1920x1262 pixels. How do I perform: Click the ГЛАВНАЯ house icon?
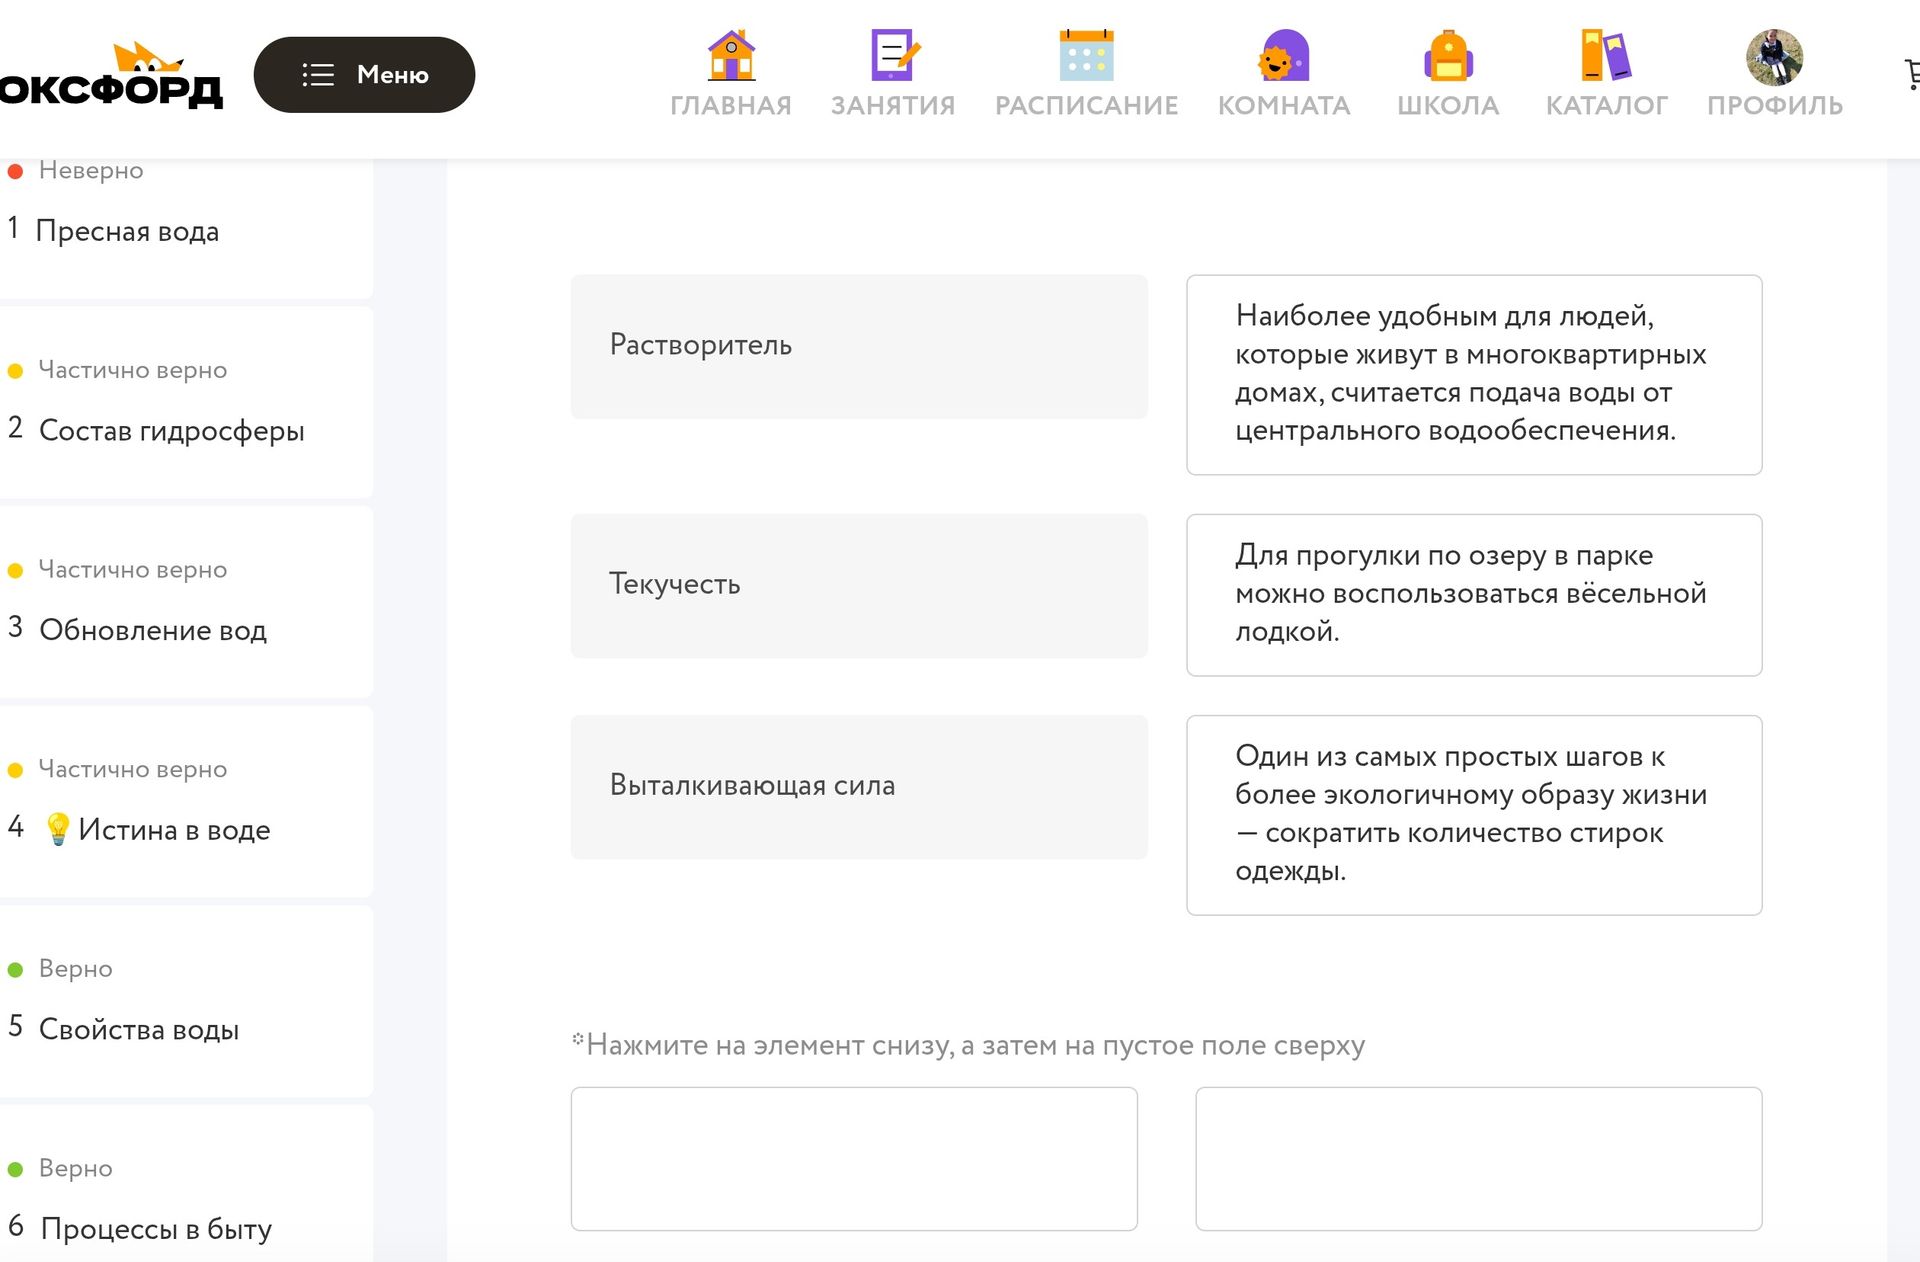(731, 55)
